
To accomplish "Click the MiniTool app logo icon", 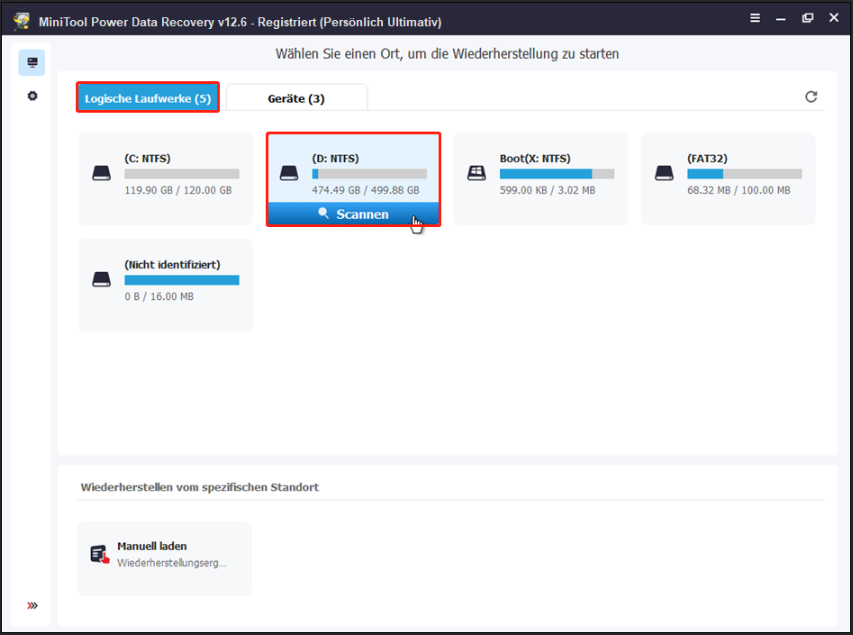I will 22,22.
